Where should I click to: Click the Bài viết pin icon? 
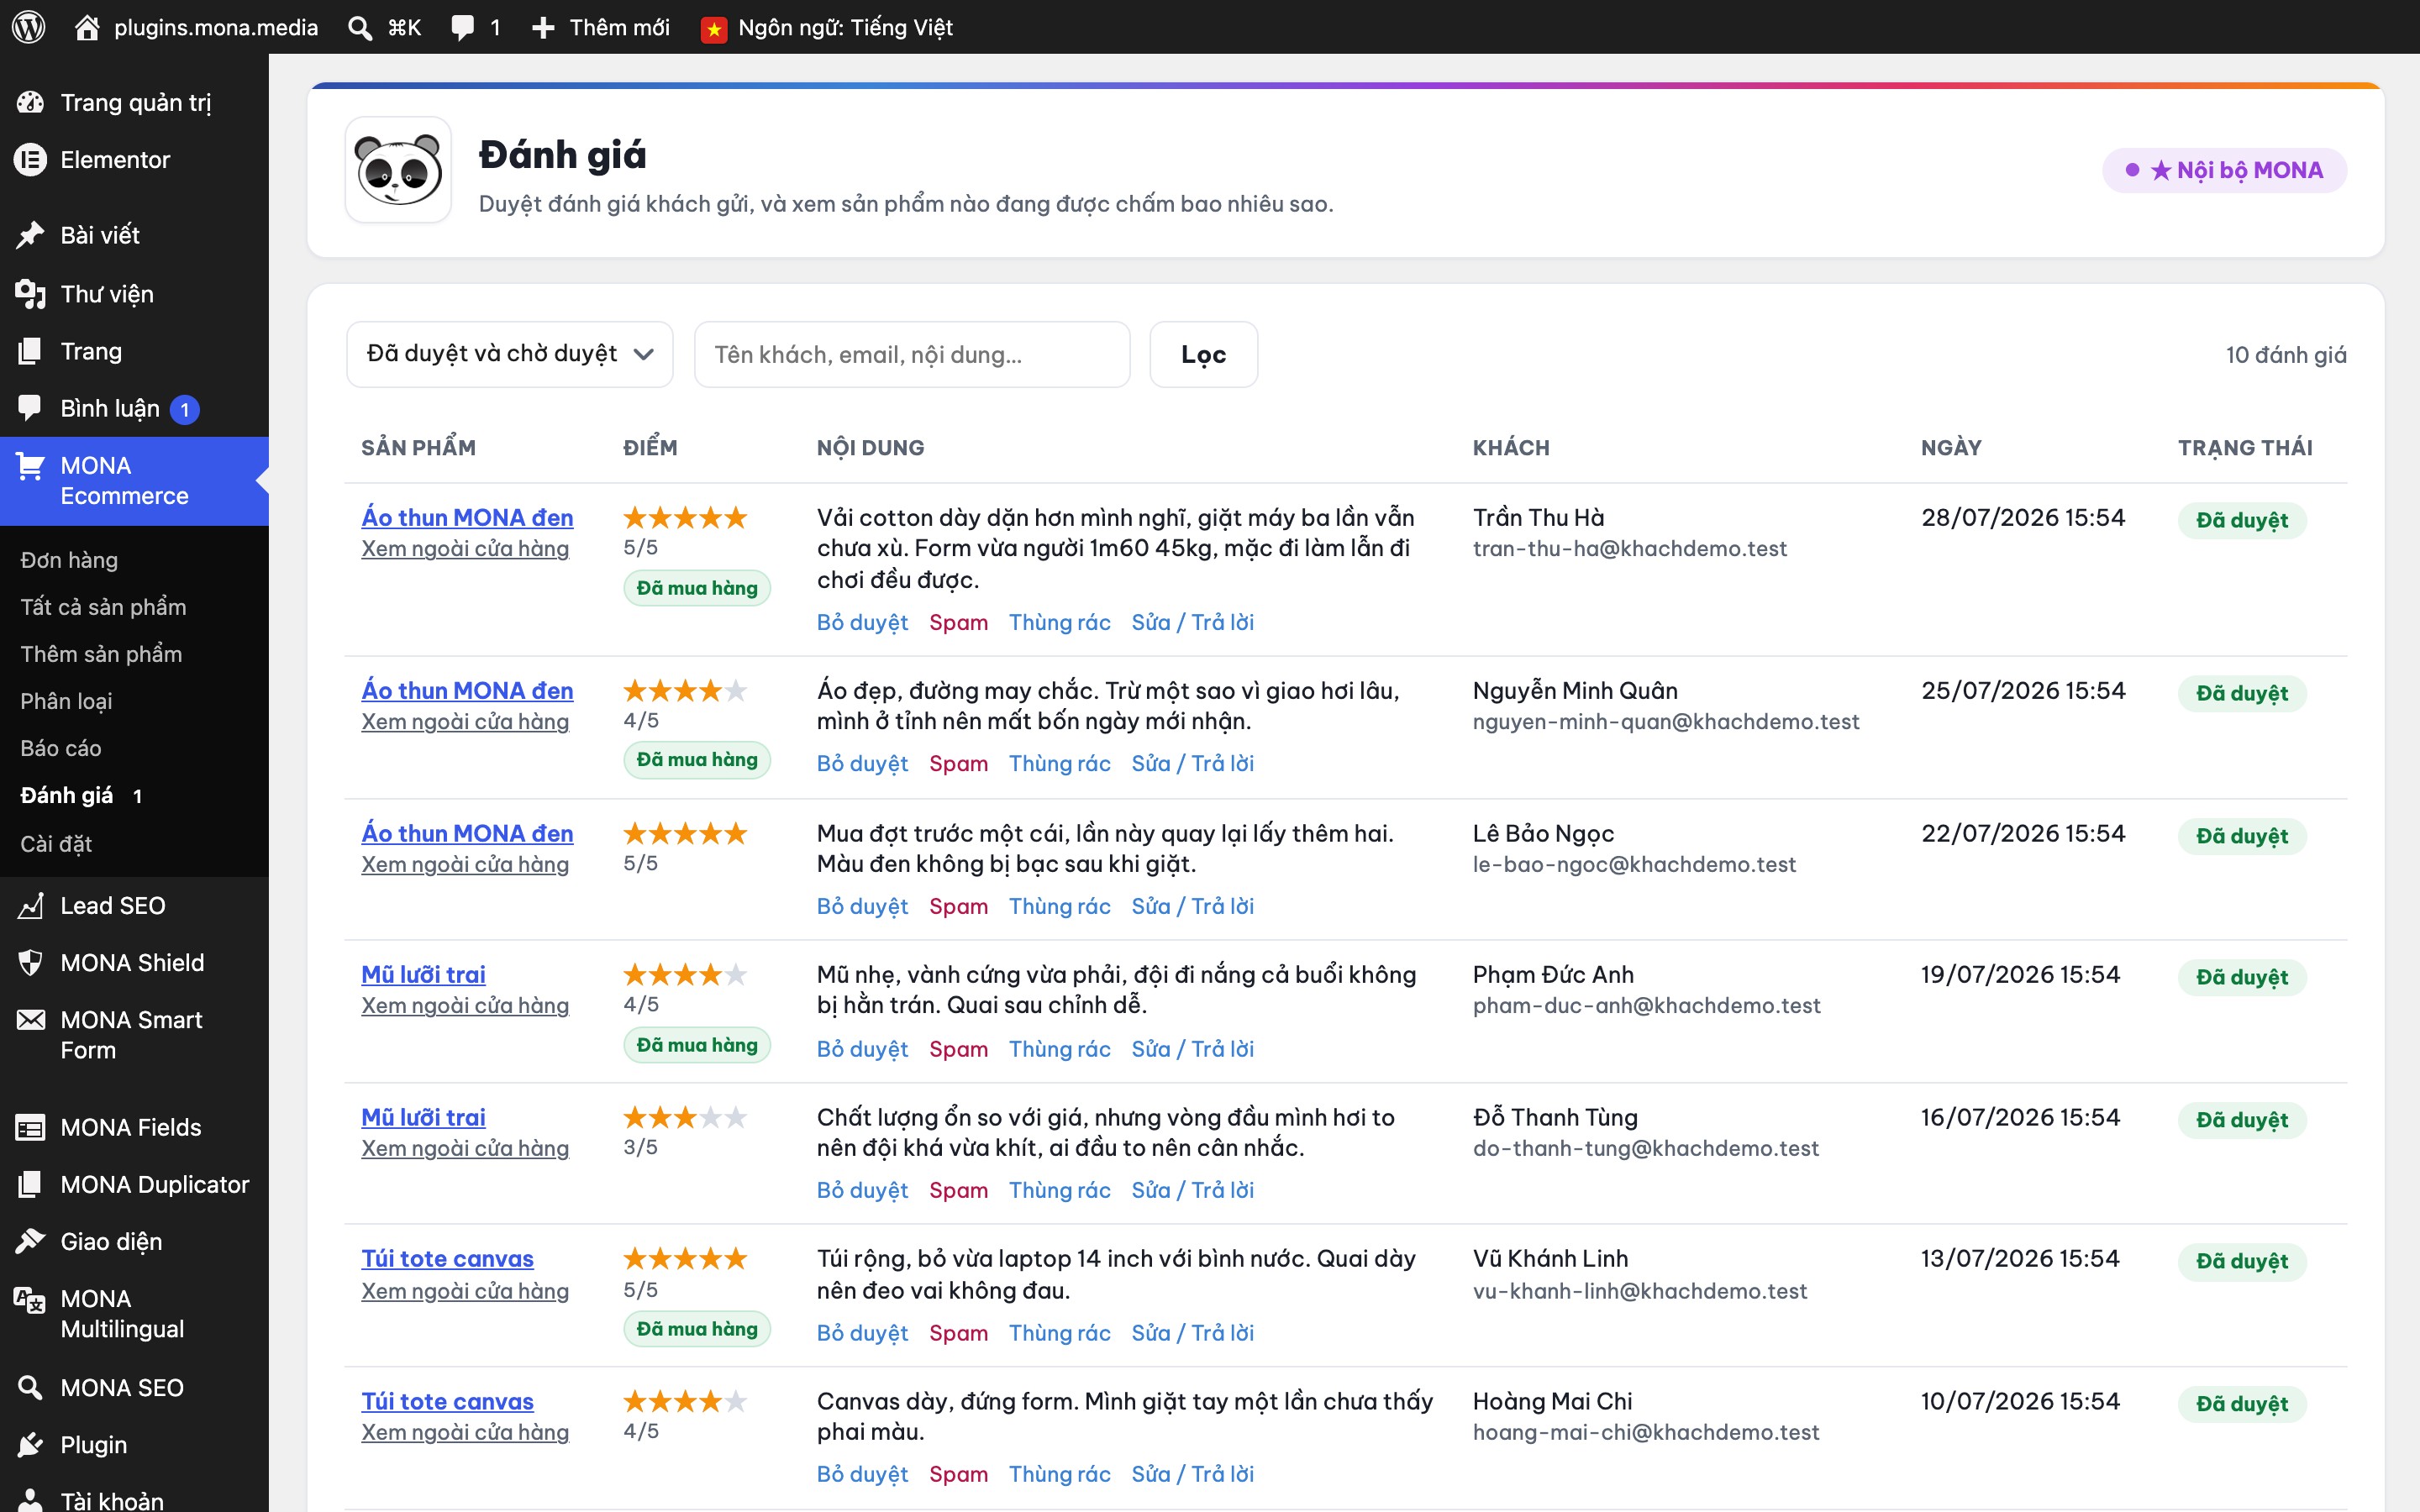point(30,235)
